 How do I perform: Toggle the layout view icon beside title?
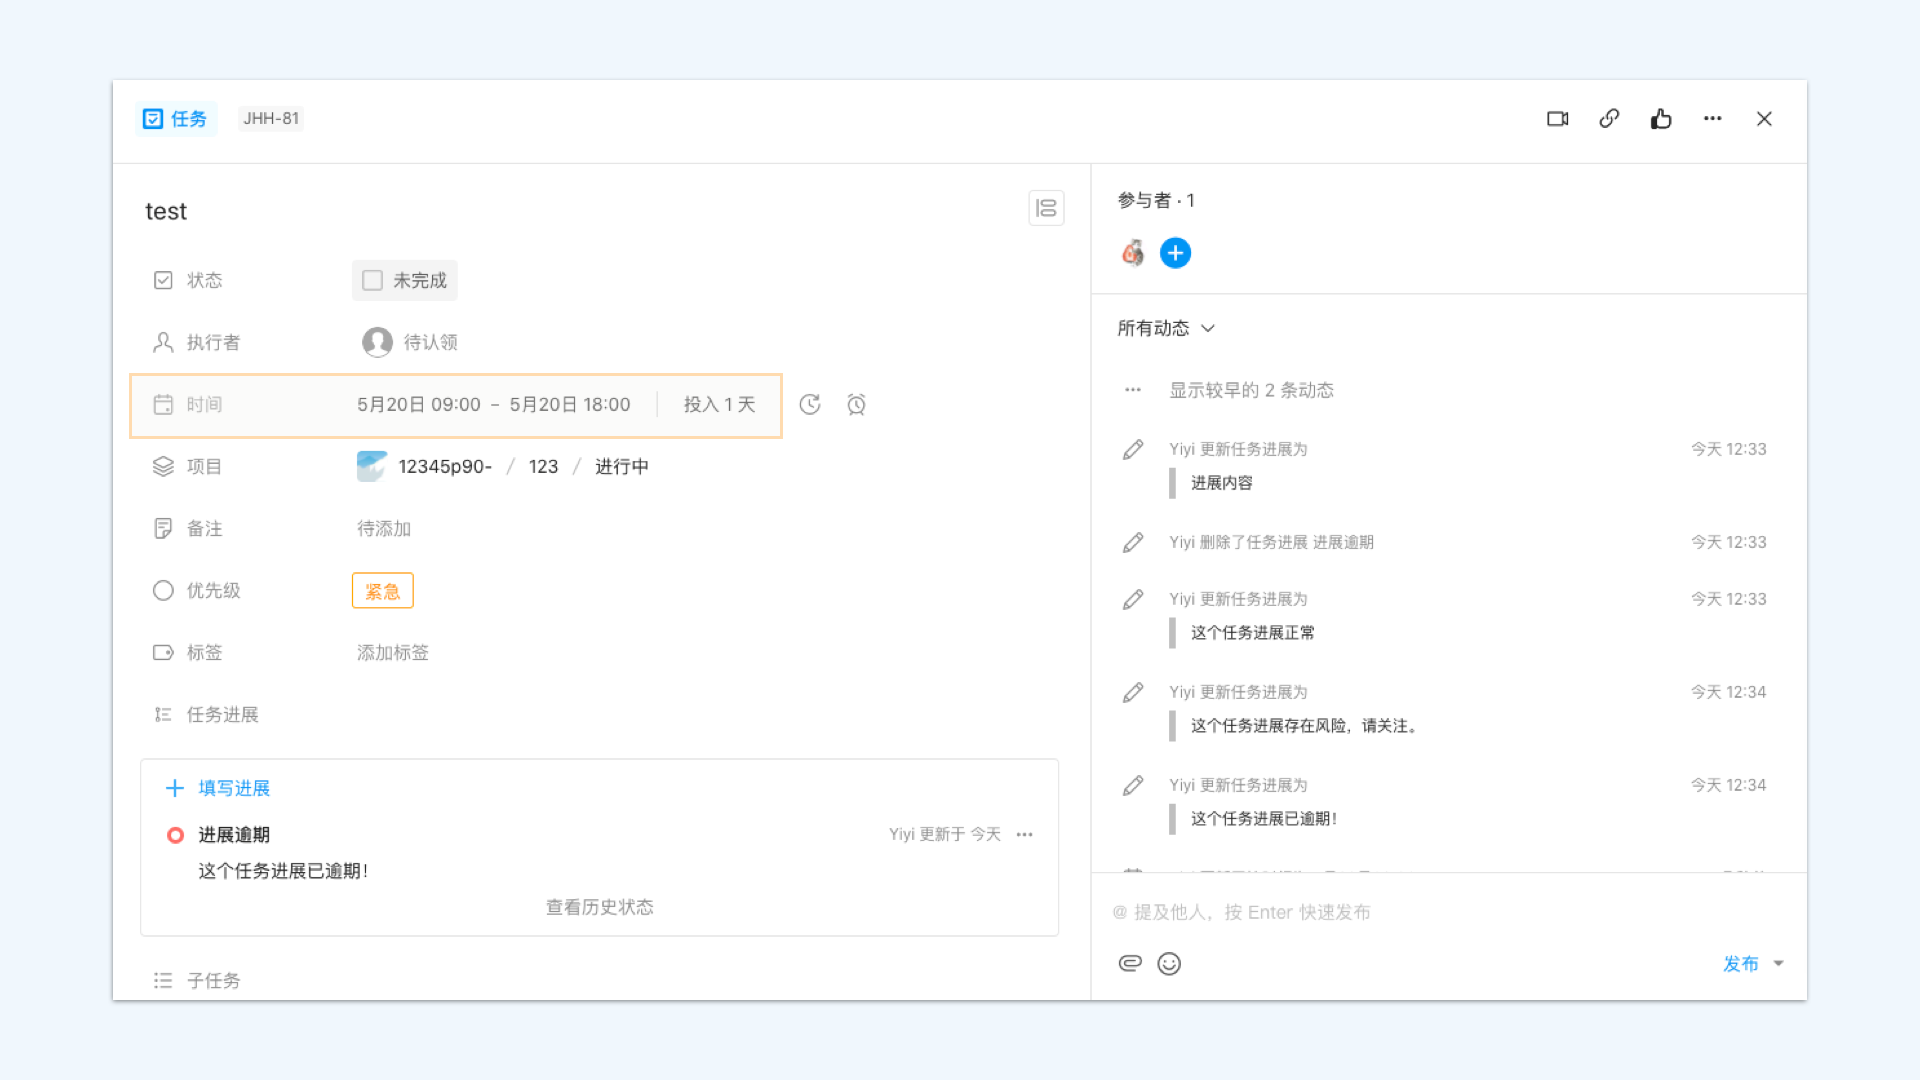coord(1046,208)
